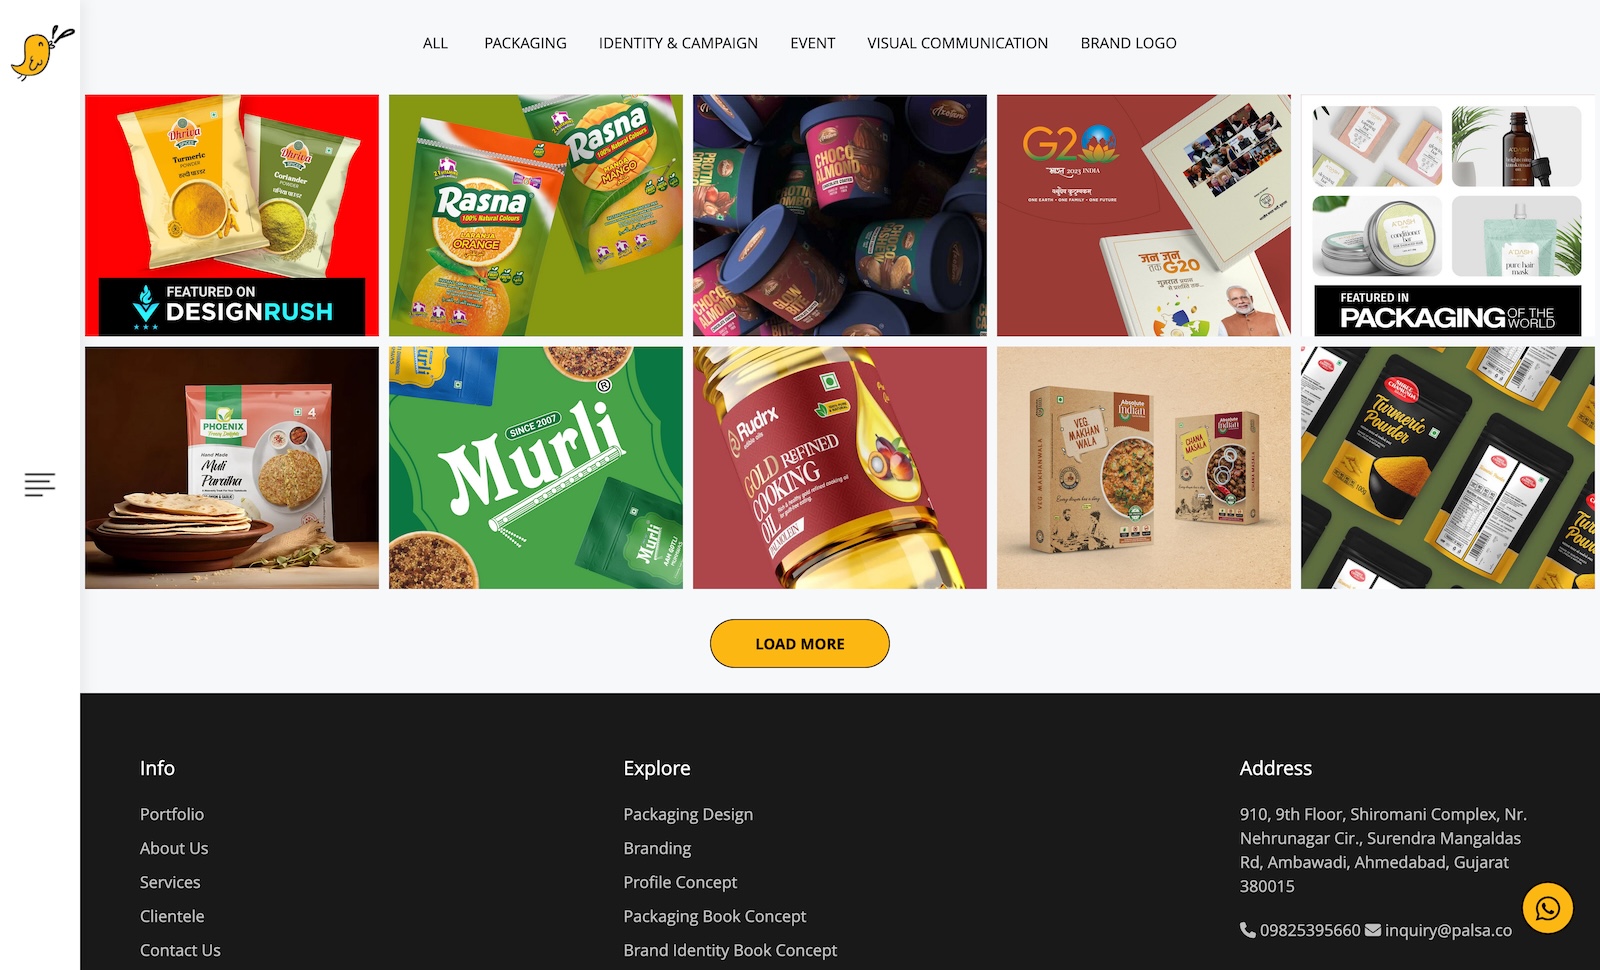1600x970 pixels.
Task: Select the All portfolio filter
Action: coord(435,43)
